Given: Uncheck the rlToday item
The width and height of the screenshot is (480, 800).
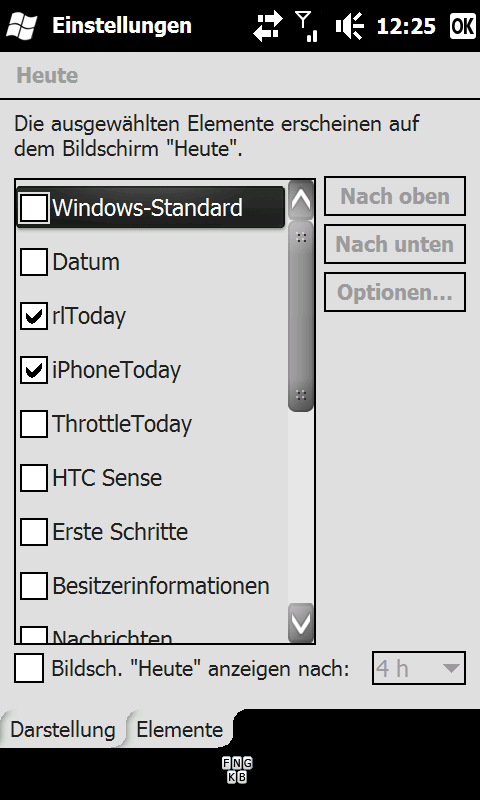Looking at the screenshot, I should [x=34, y=316].
